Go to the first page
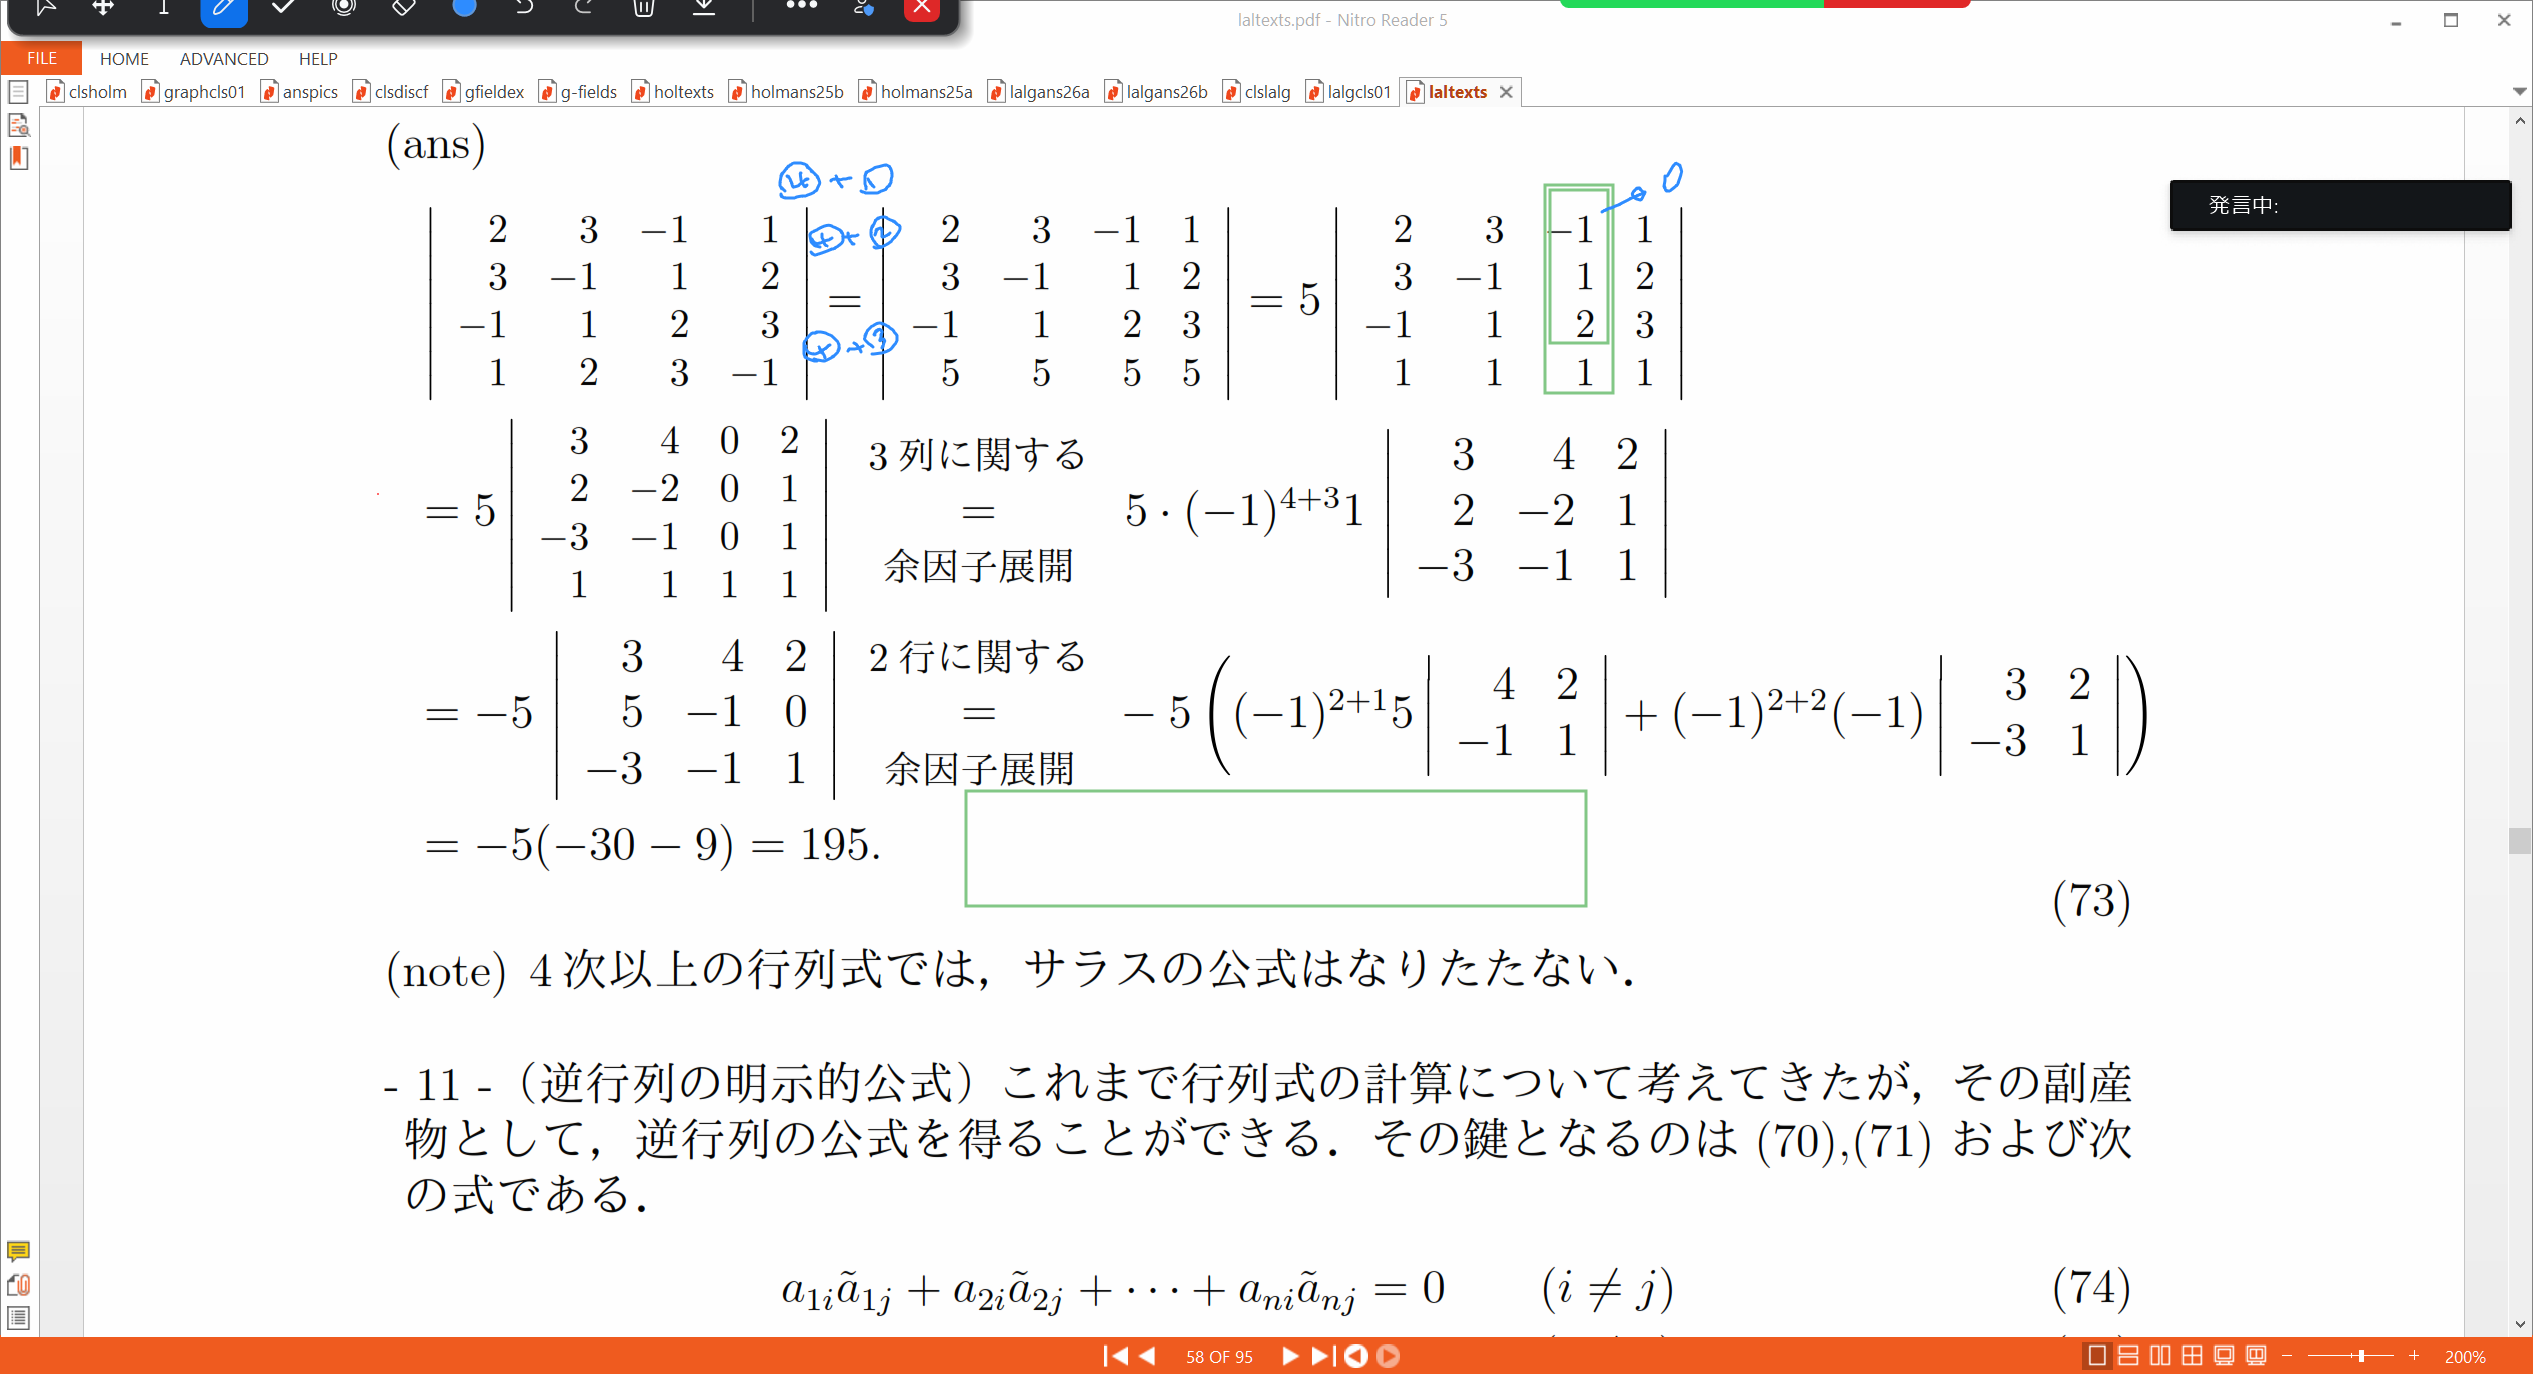This screenshot has width=2533, height=1374. point(1114,1356)
